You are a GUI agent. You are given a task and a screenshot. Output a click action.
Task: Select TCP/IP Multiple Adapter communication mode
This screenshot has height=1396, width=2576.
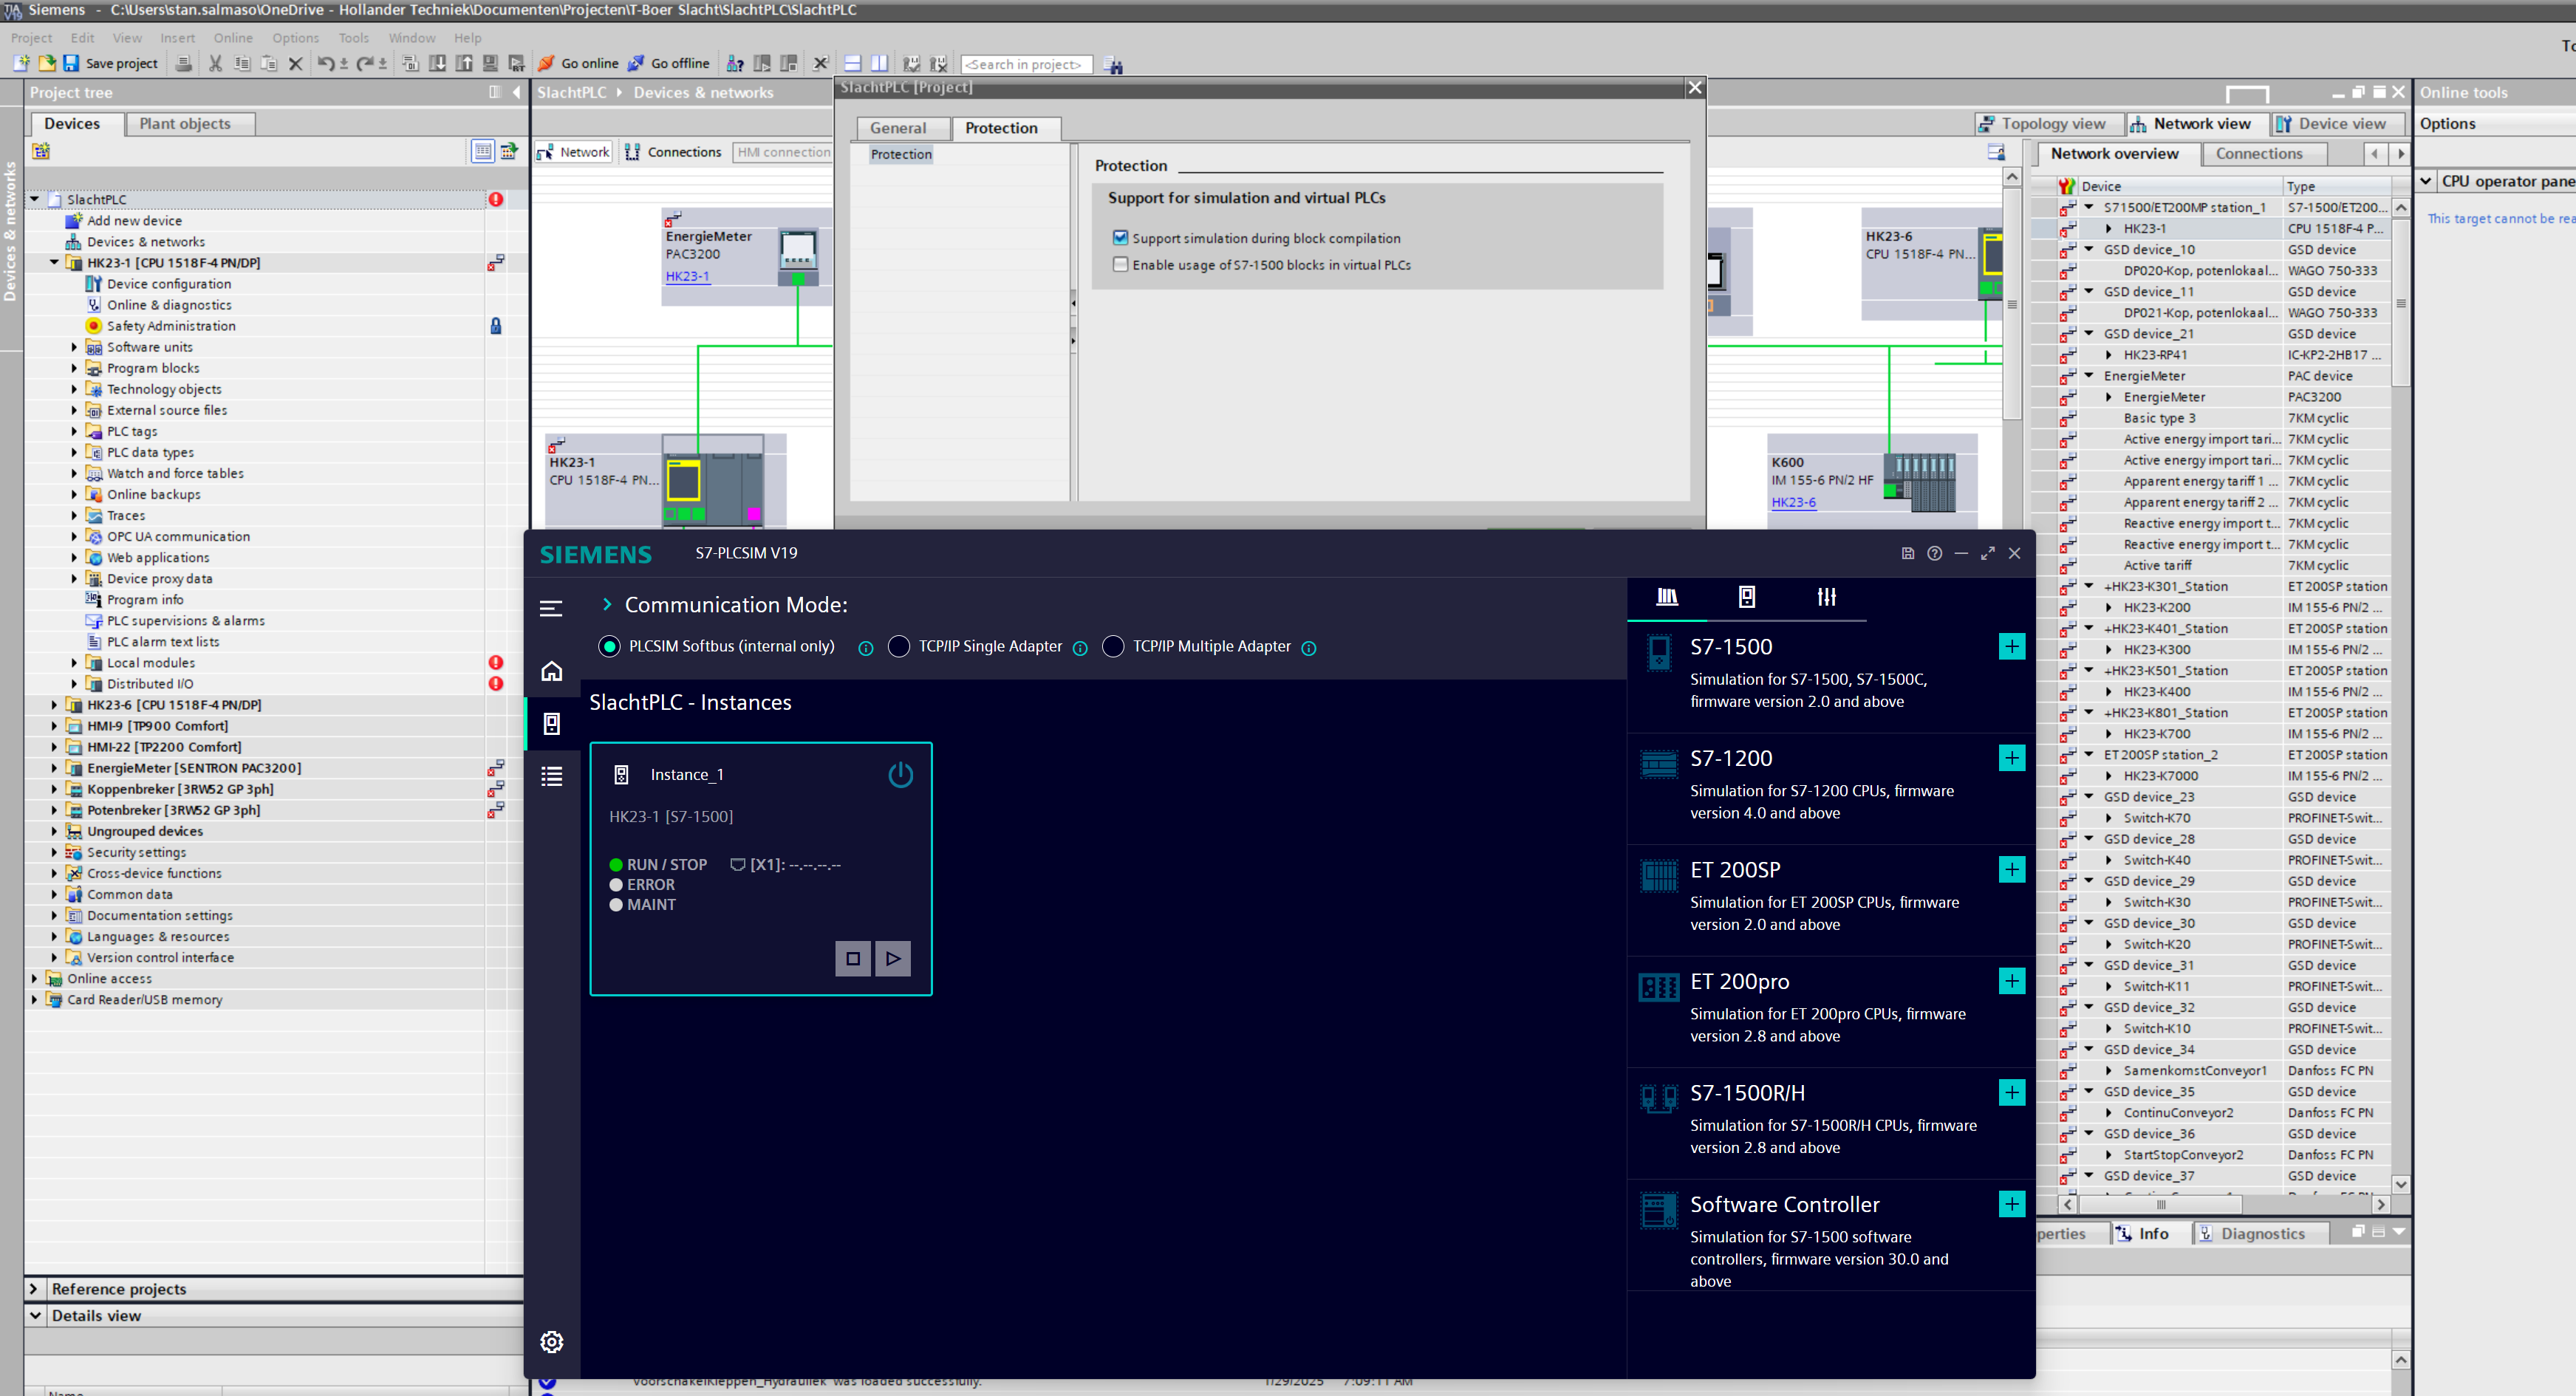(1113, 646)
